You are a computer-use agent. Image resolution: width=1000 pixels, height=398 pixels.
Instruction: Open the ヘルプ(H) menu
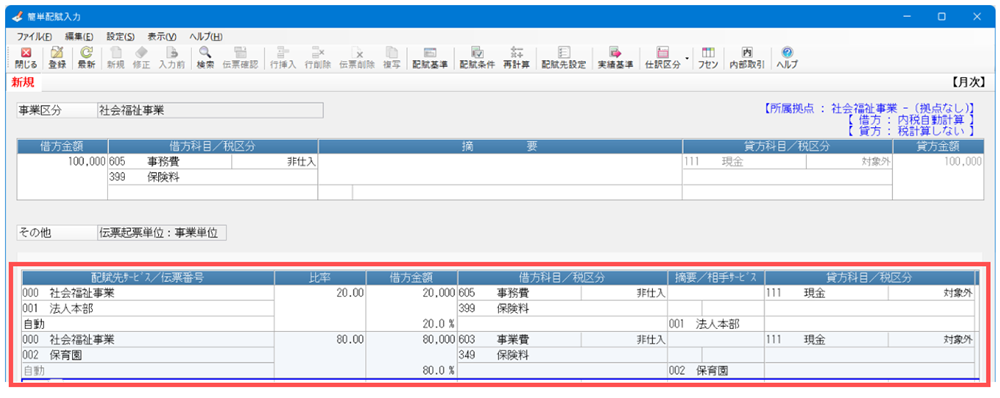(x=206, y=36)
